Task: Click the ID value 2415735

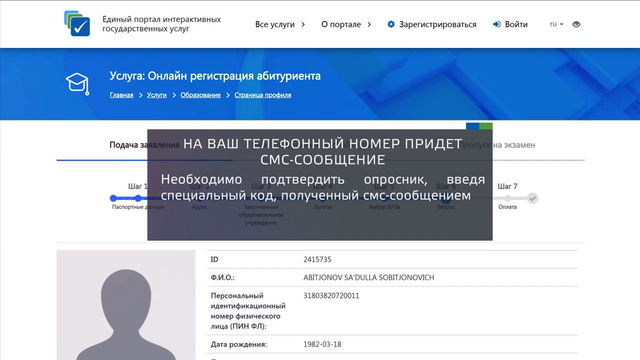Action: click(x=317, y=259)
